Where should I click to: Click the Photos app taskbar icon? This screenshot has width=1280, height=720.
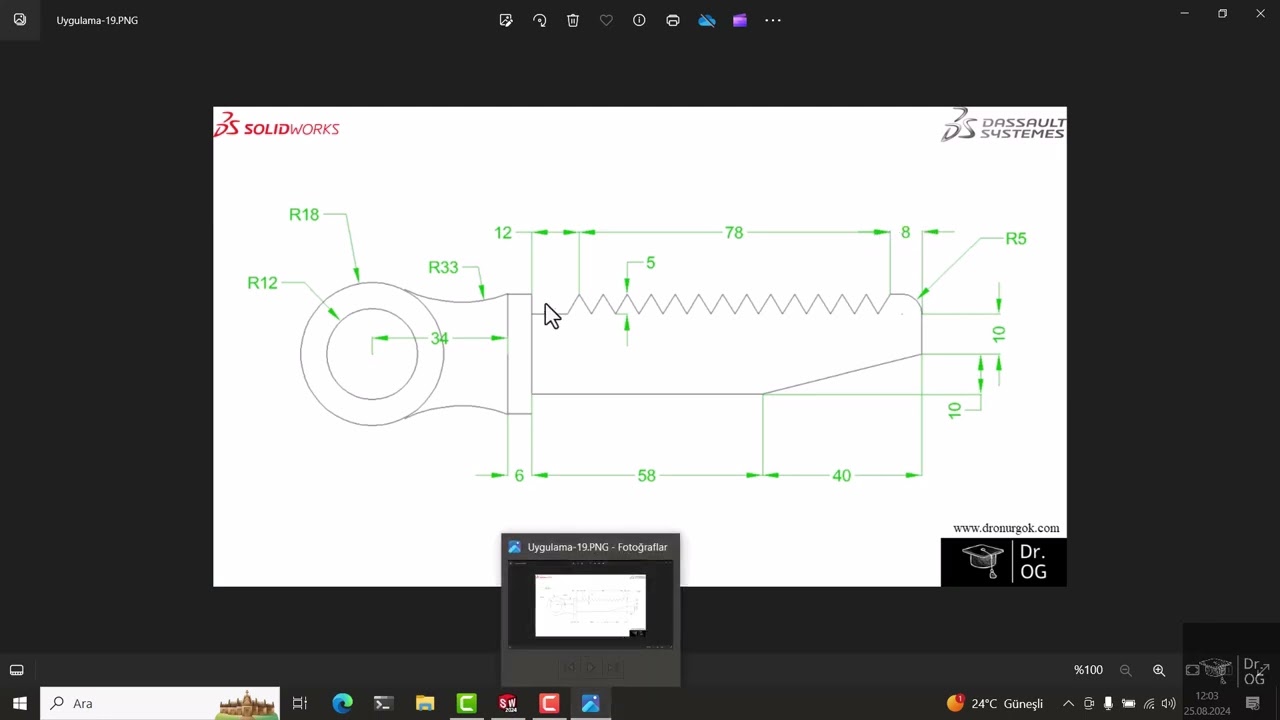tap(590, 704)
